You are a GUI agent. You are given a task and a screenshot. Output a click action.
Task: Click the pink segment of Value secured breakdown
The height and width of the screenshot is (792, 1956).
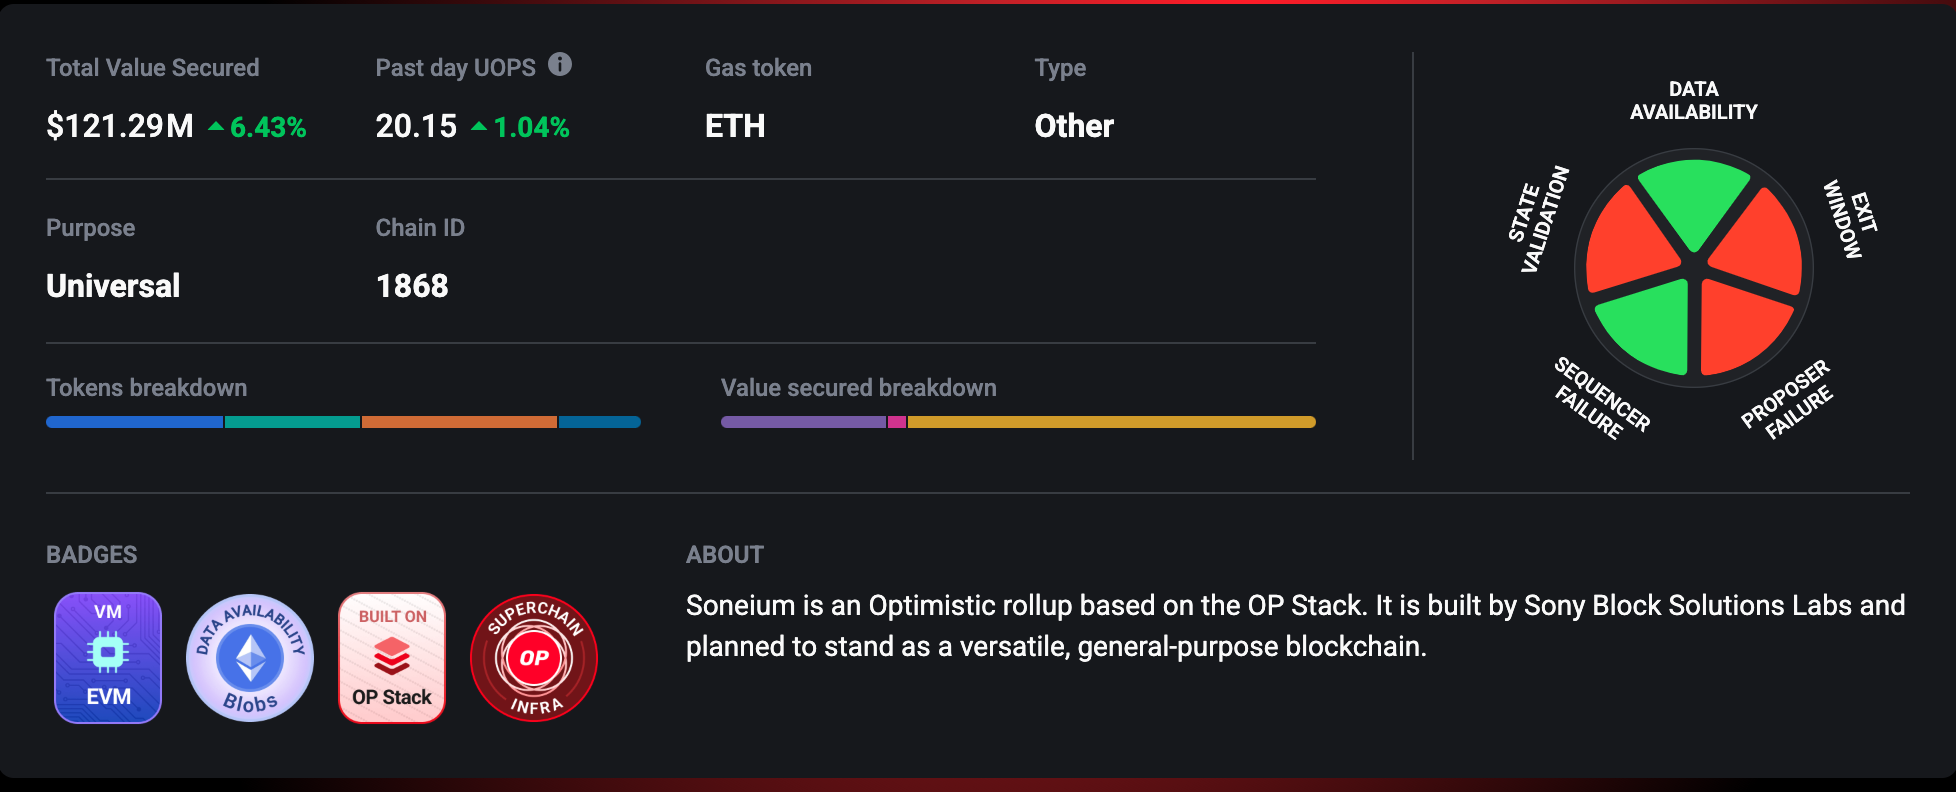click(897, 422)
